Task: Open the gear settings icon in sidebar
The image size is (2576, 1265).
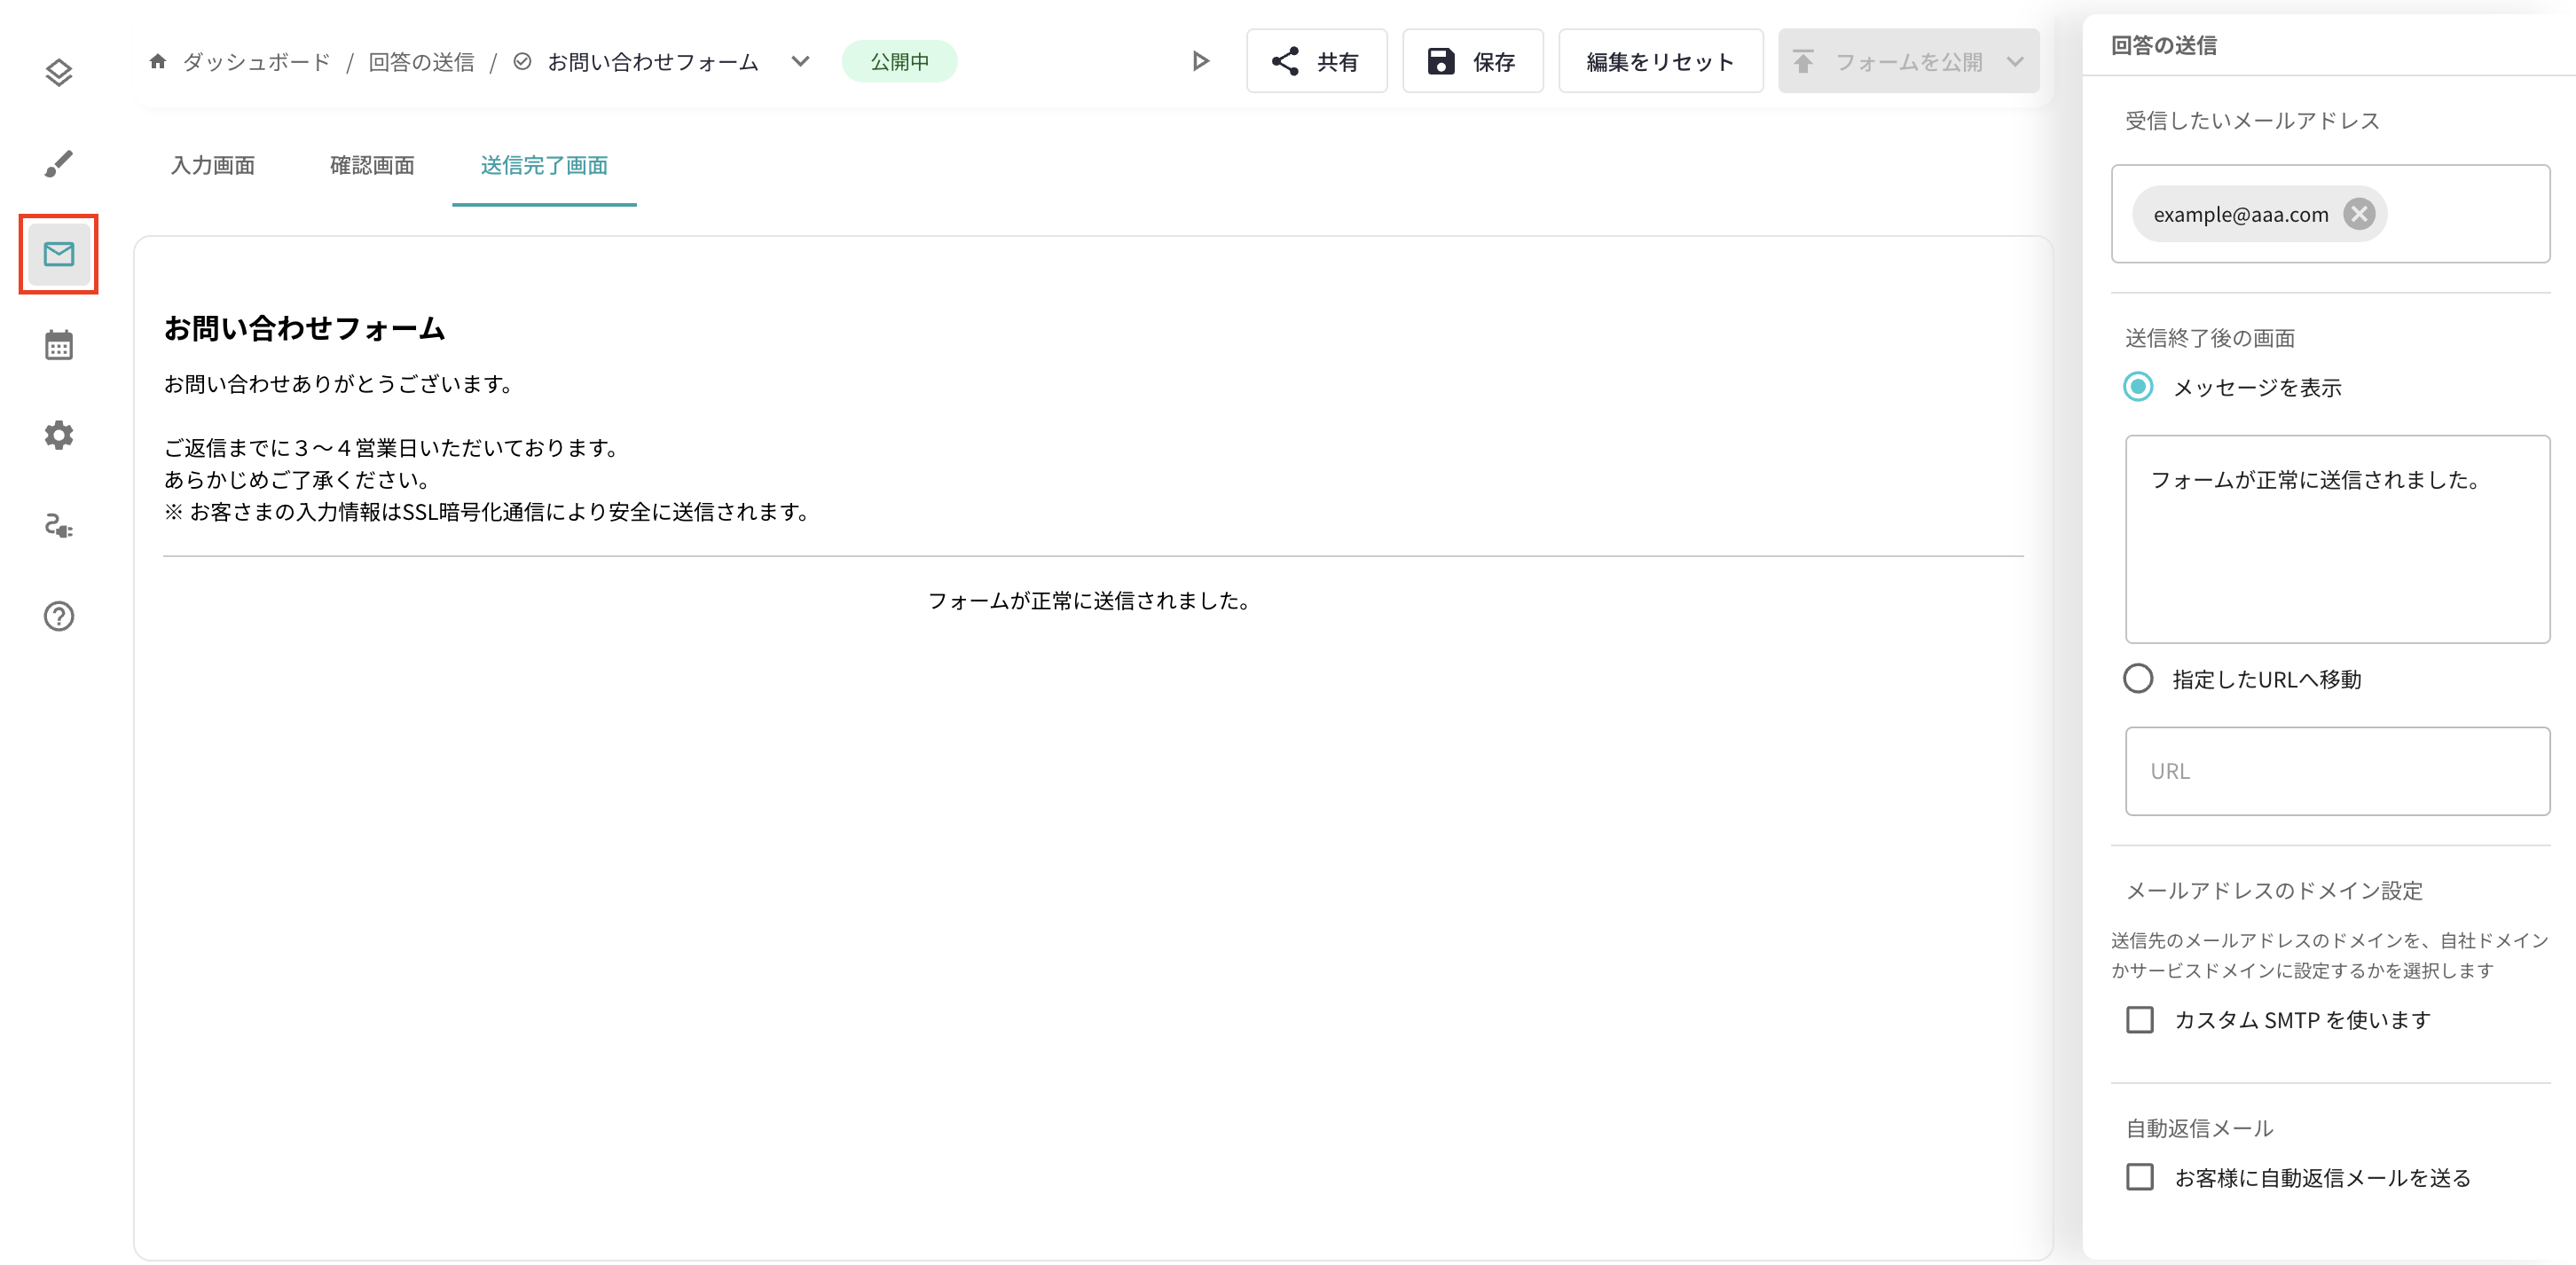Action: point(59,435)
